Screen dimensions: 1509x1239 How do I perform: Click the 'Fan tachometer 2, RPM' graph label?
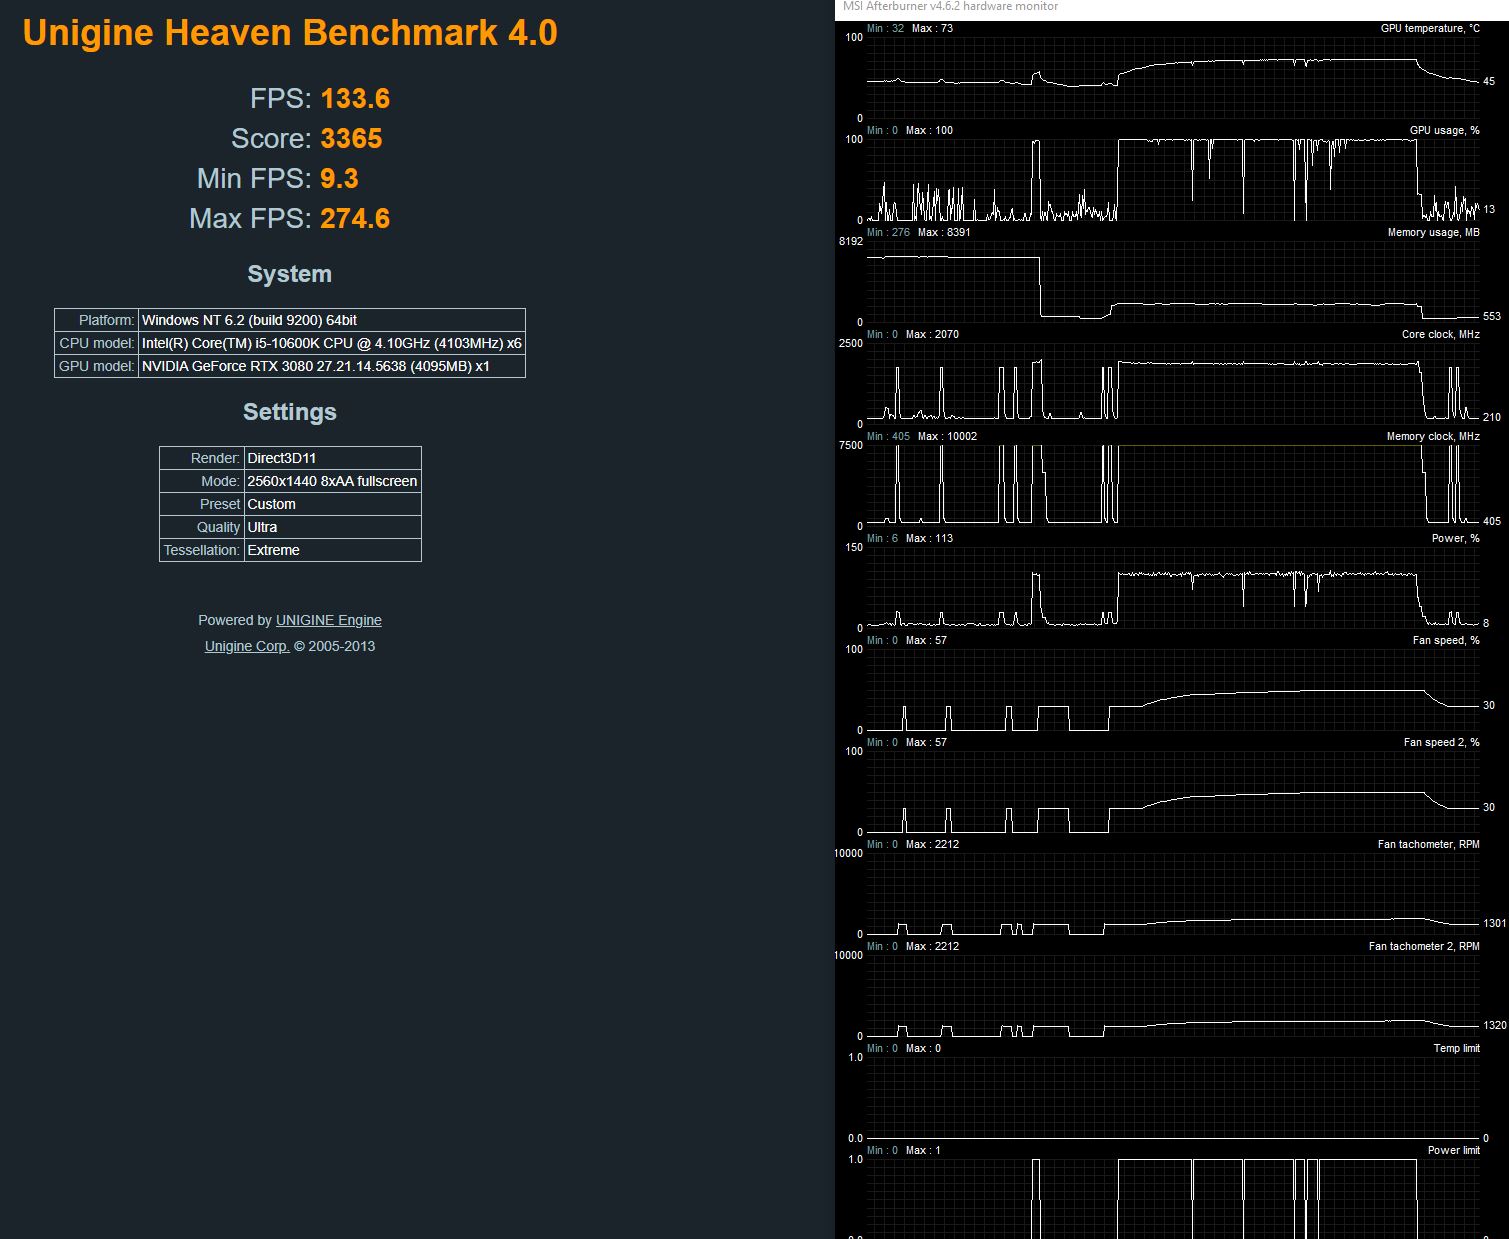tap(1424, 946)
